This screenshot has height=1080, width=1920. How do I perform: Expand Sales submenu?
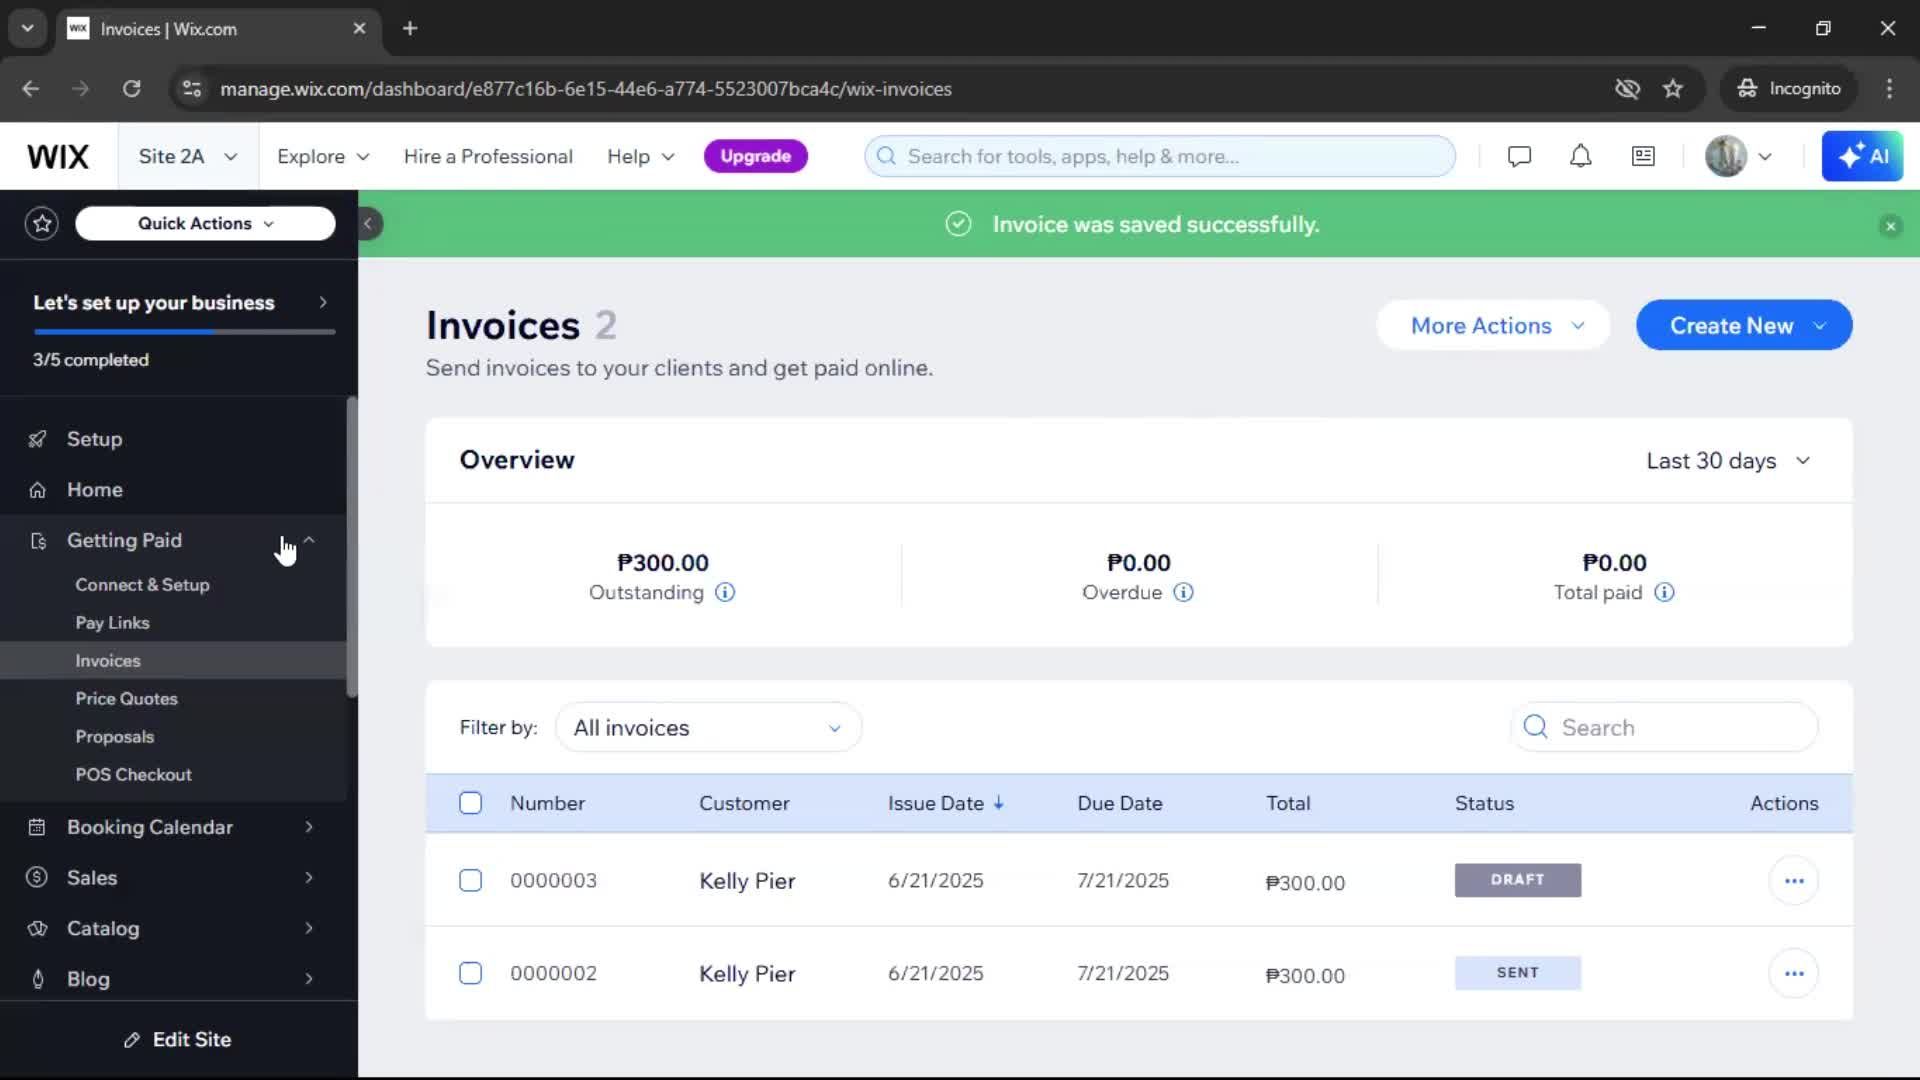coord(309,878)
